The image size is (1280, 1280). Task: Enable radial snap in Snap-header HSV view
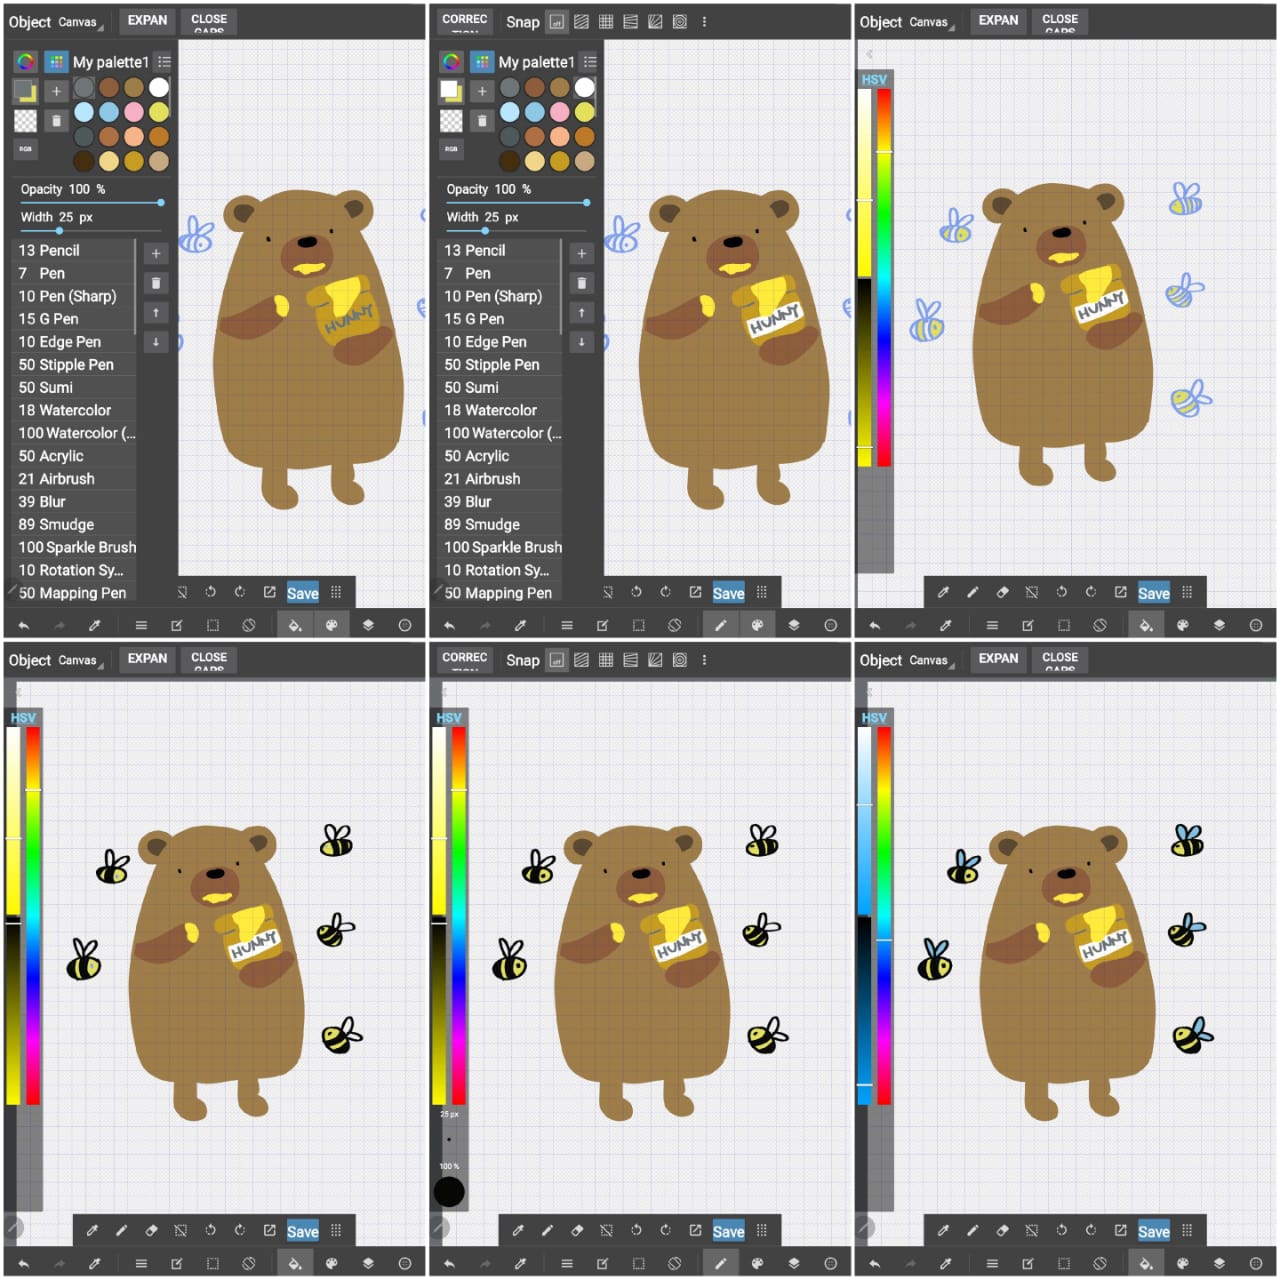click(655, 660)
